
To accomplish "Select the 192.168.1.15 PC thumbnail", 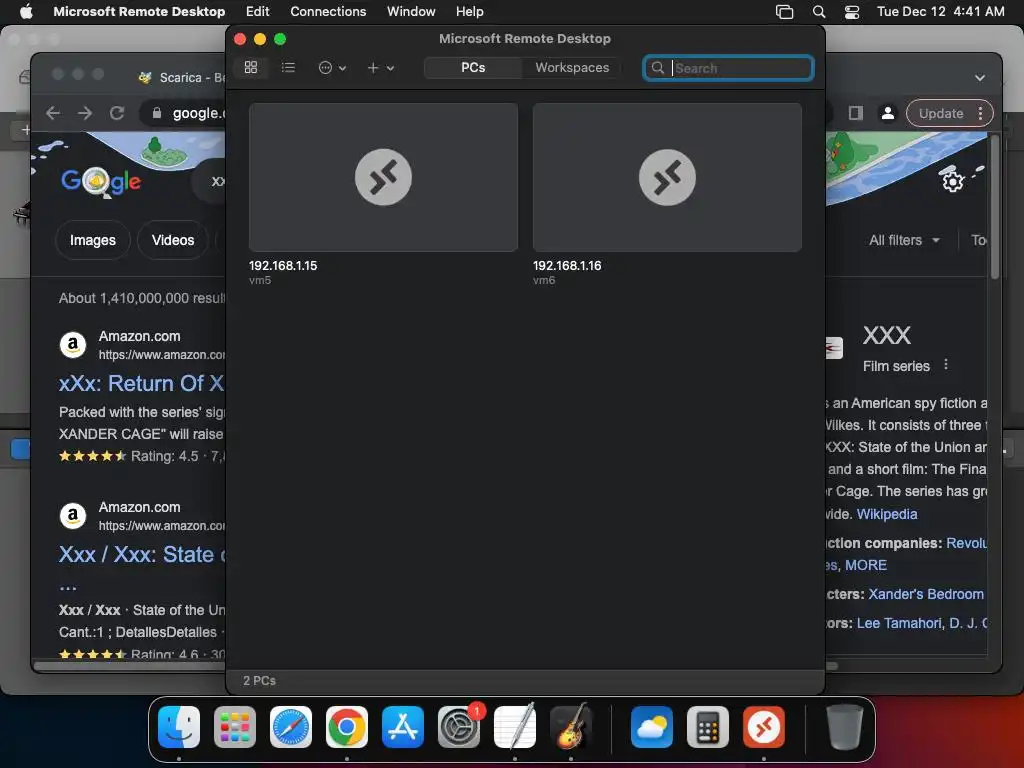I will tap(383, 177).
